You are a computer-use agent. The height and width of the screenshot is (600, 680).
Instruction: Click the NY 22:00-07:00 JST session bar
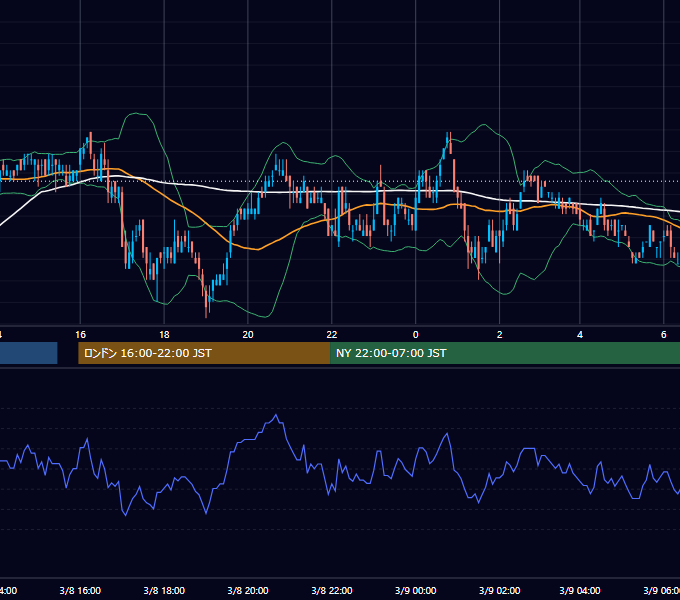(505, 353)
